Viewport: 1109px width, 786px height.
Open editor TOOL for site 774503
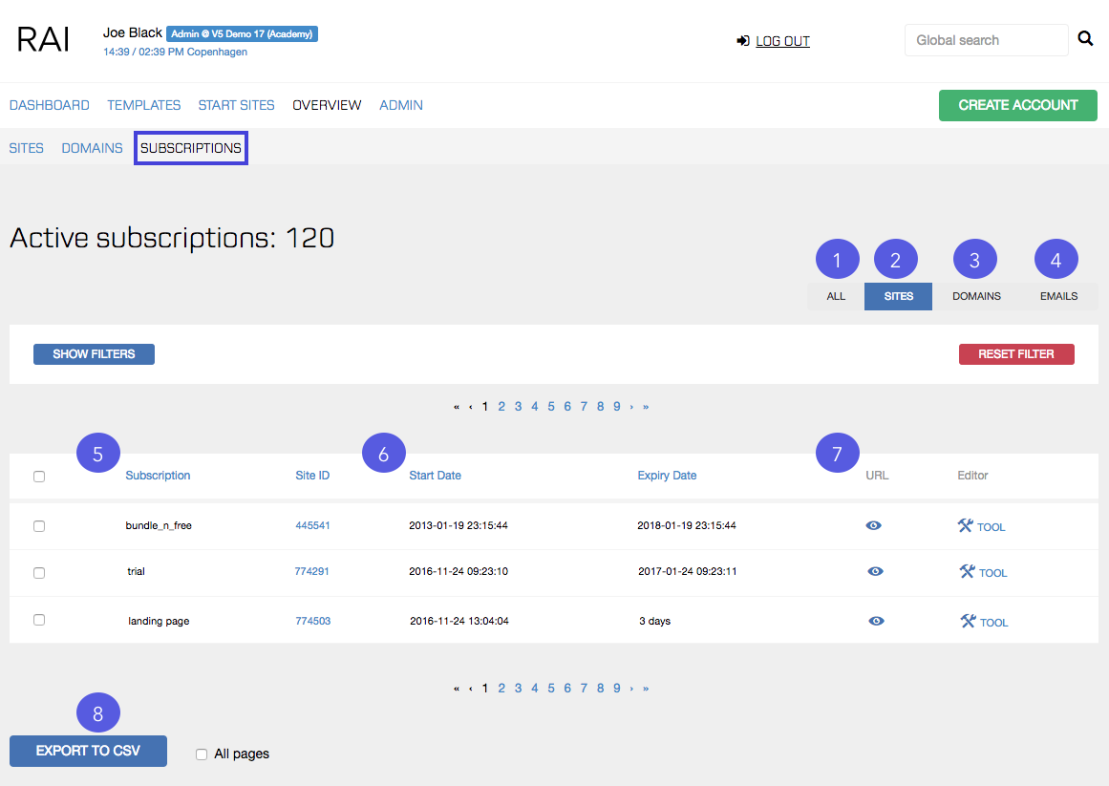[984, 621]
